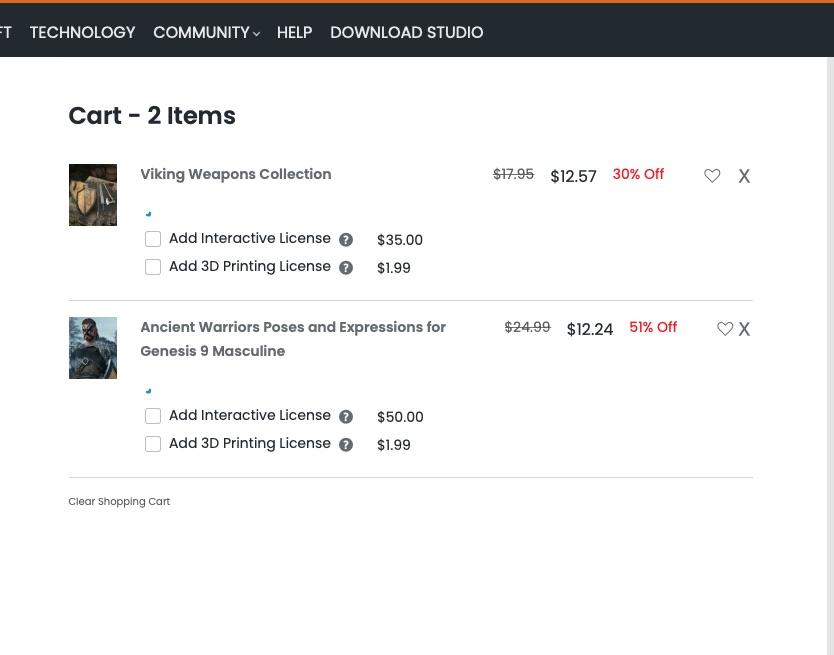Image resolution: width=834 pixels, height=655 pixels.
Task: Click help icon beside Ancient Warriors 3D Printing License
Action: click(346, 445)
